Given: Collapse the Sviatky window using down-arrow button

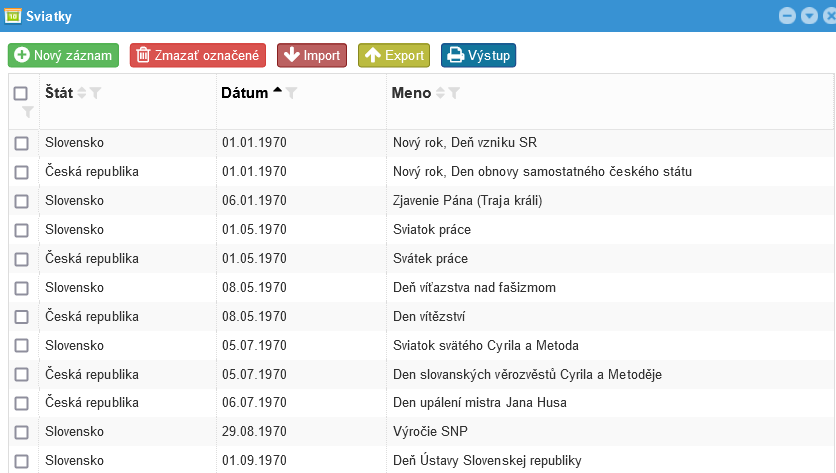Looking at the screenshot, I should point(809,16).
